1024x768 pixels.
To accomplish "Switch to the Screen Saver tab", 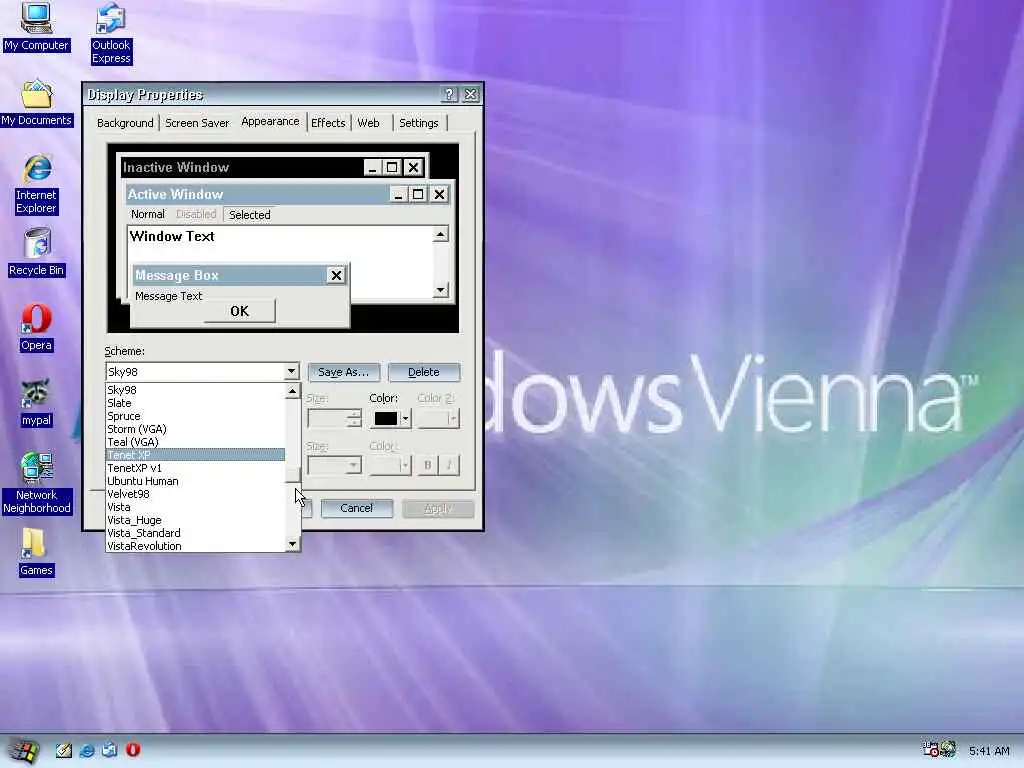I will coord(197,123).
